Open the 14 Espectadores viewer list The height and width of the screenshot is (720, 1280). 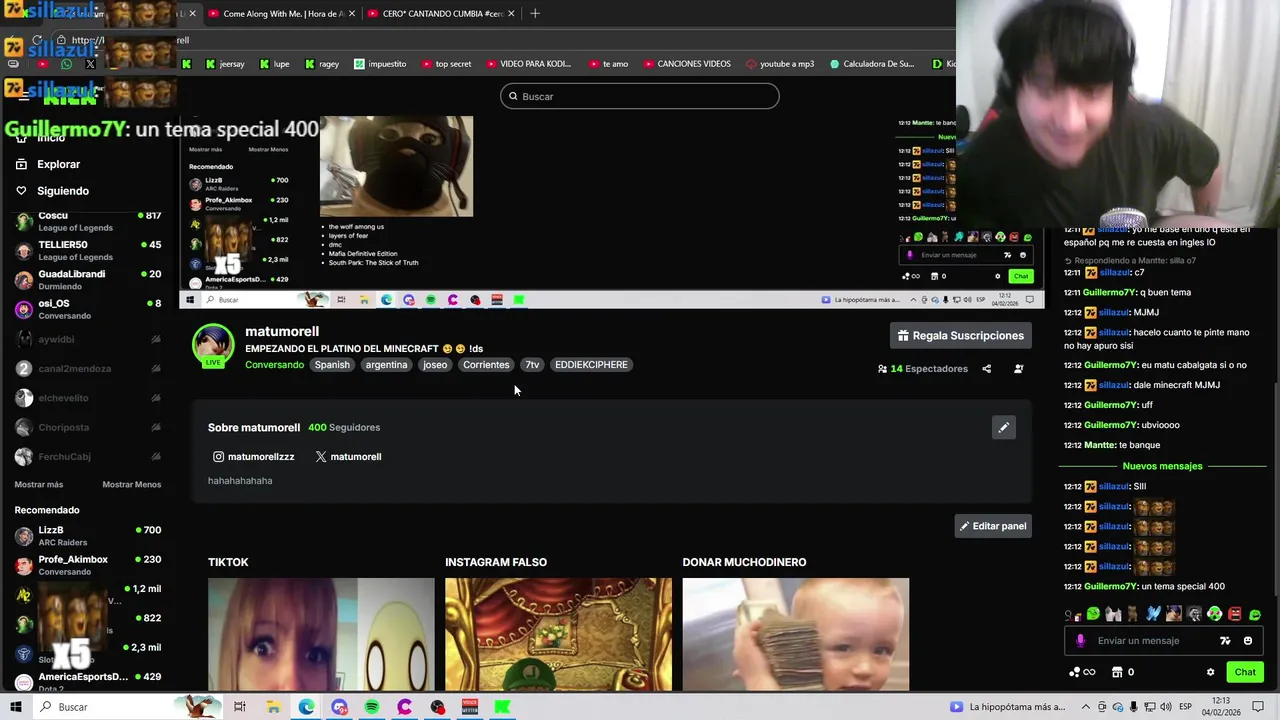pos(922,369)
